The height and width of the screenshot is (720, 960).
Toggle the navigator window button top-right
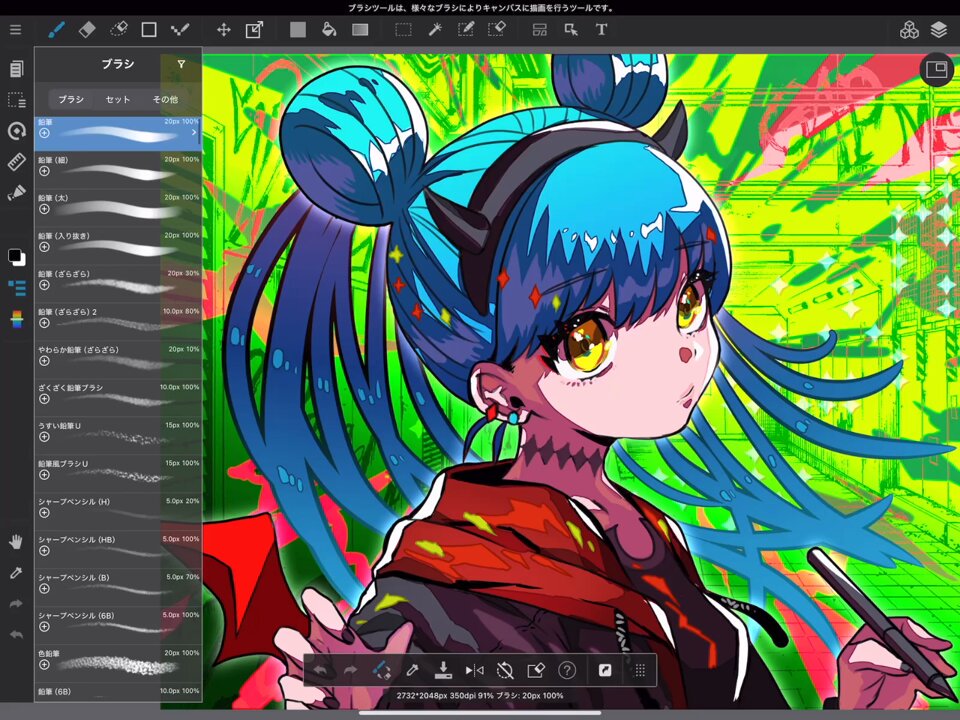937,69
